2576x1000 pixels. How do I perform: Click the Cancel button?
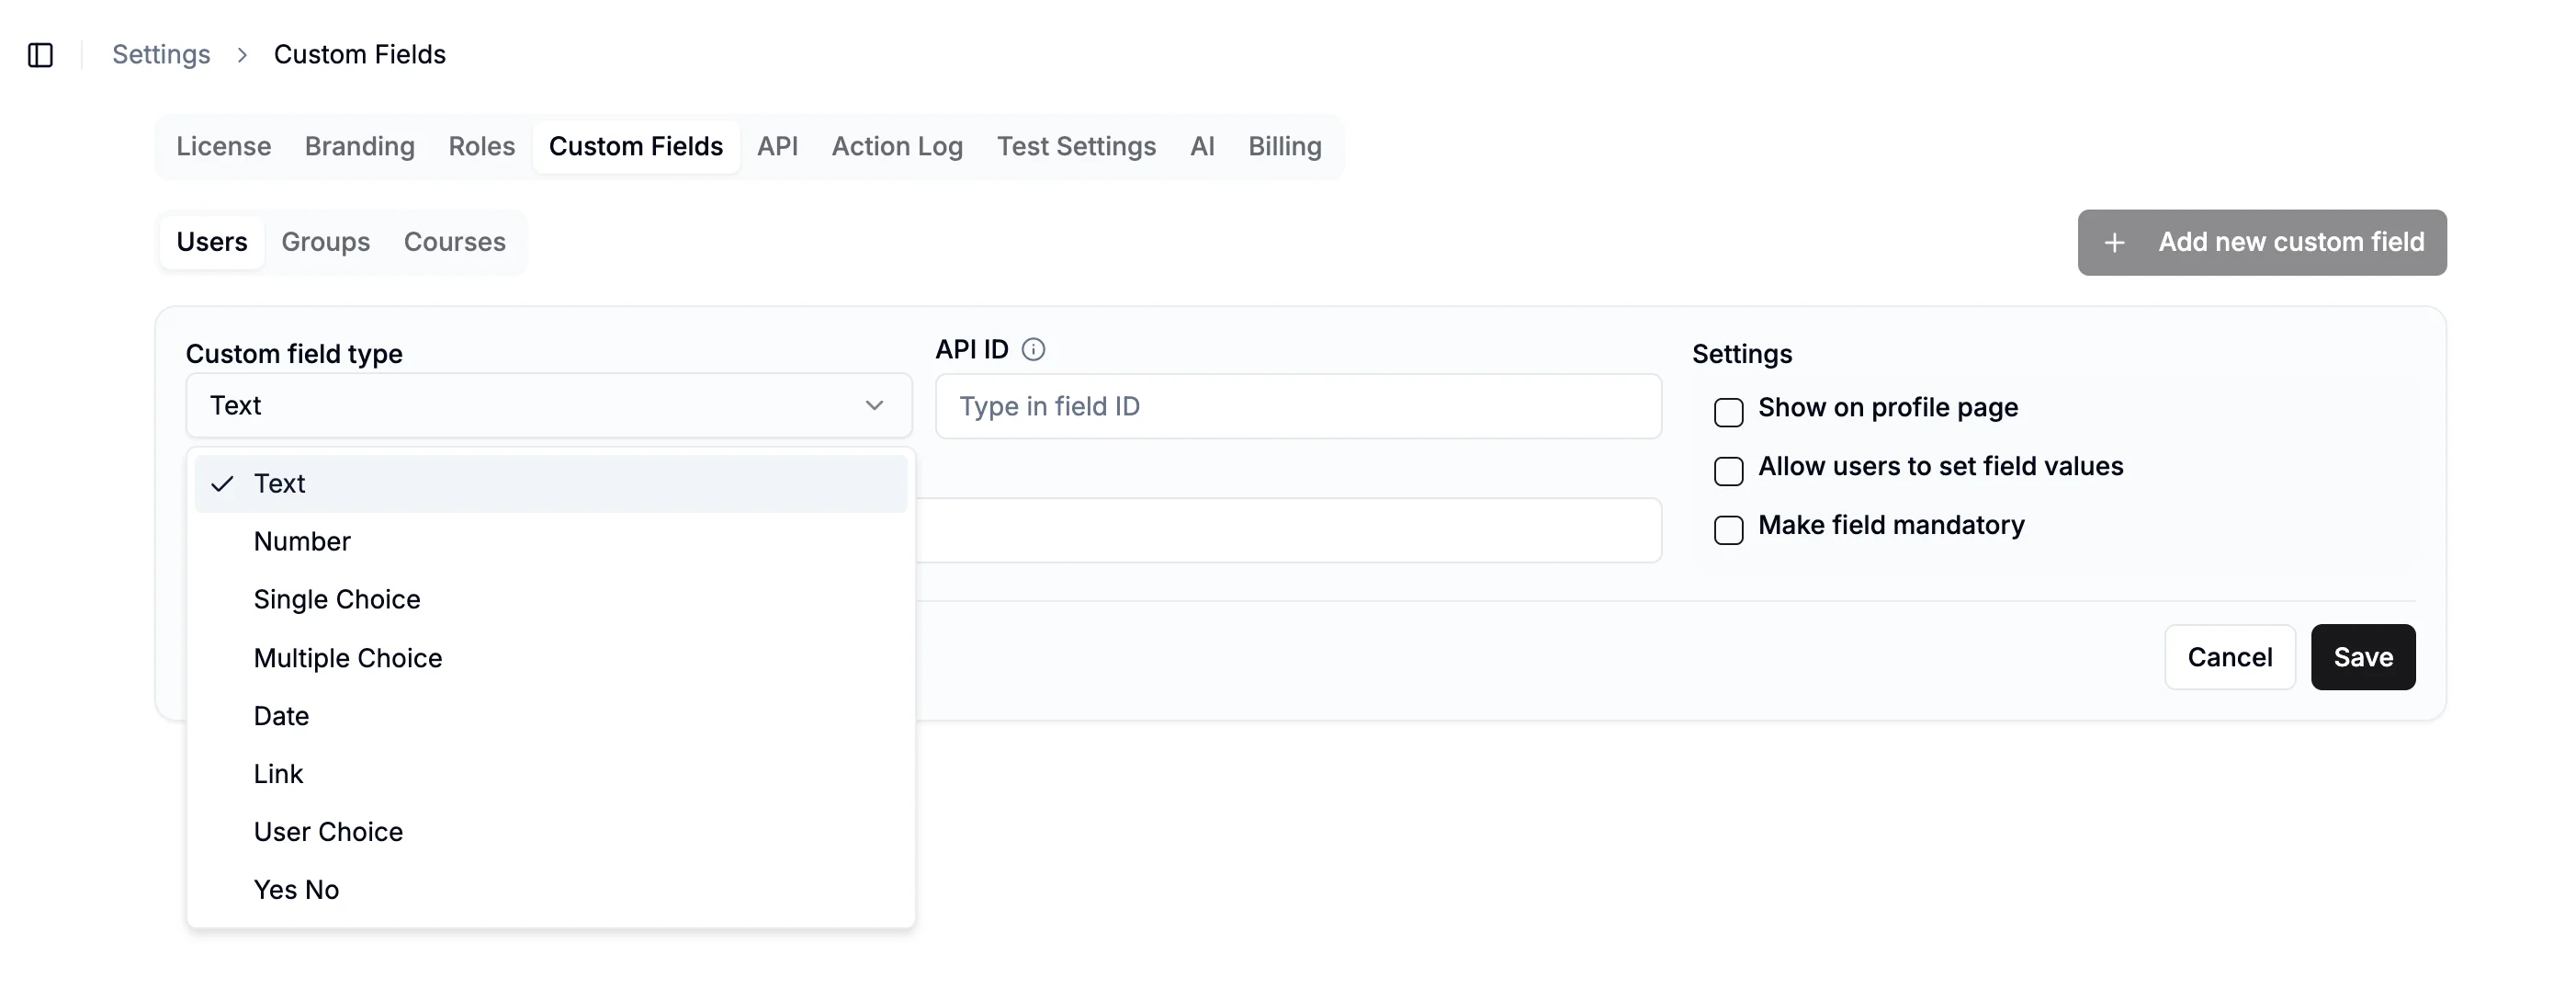pos(2229,657)
